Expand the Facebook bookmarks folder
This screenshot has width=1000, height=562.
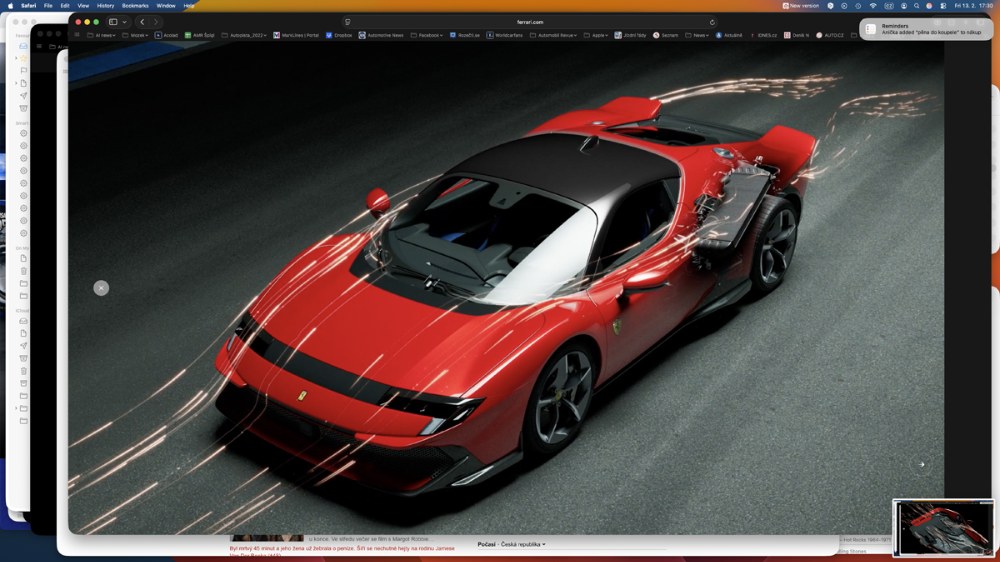(430, 35)
